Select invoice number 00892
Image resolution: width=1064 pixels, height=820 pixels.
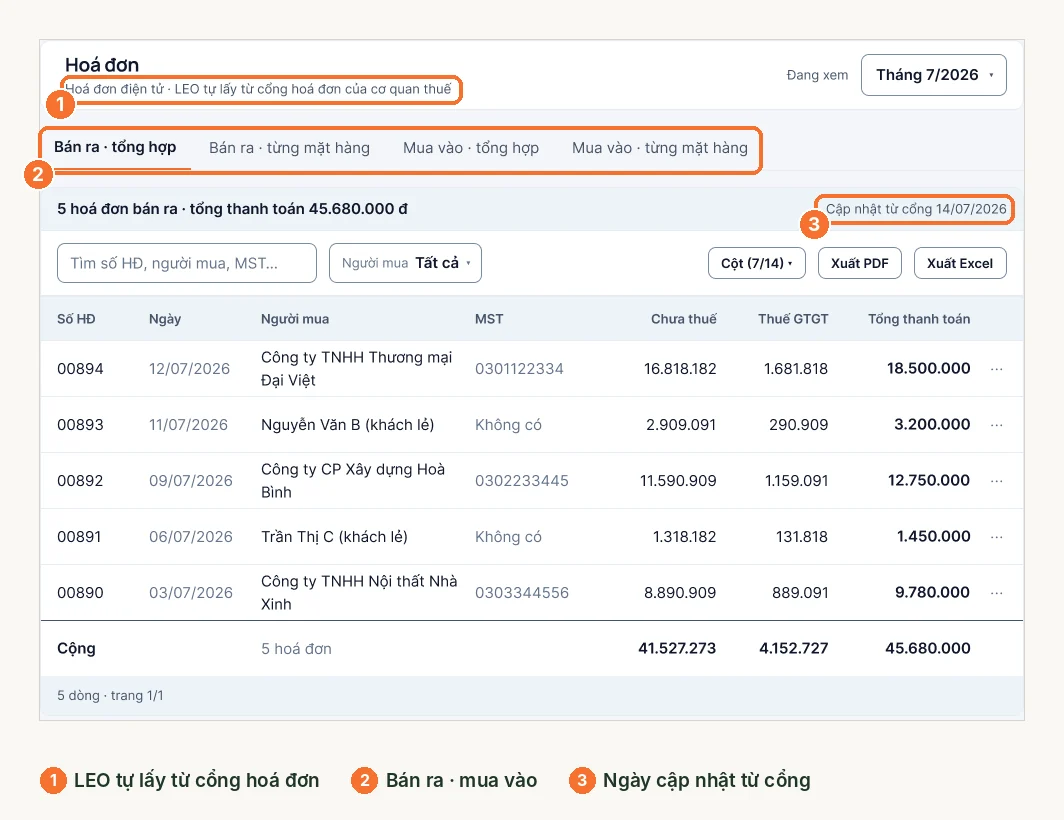pyautogui.click(x=80, y=481)
